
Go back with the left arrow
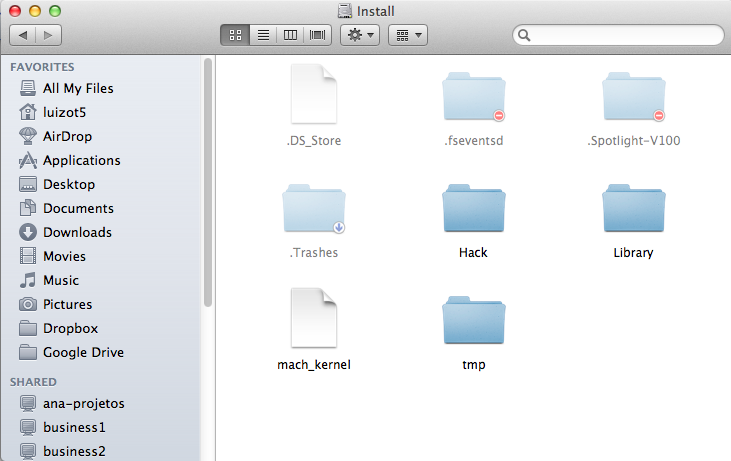[22, 35]
